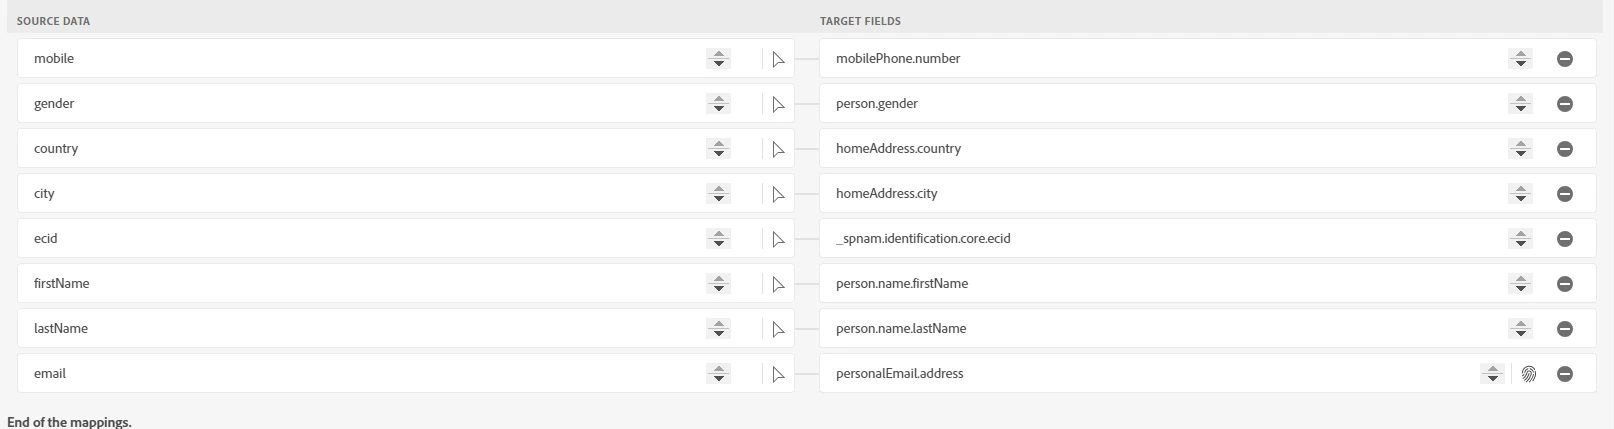The image size is (1614, 429).
Task: Expand the gender source field selector
Action: point(718,104)
